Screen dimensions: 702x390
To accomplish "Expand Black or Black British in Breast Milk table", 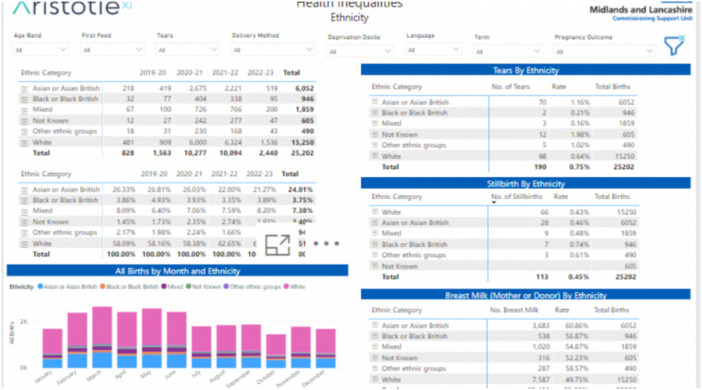I will tap(375, 336).
